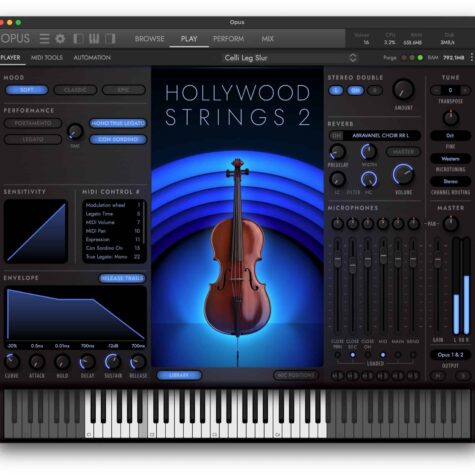Switch to the Play tab
This screenshot has width=475, height=475.
[x=189, y=39]
